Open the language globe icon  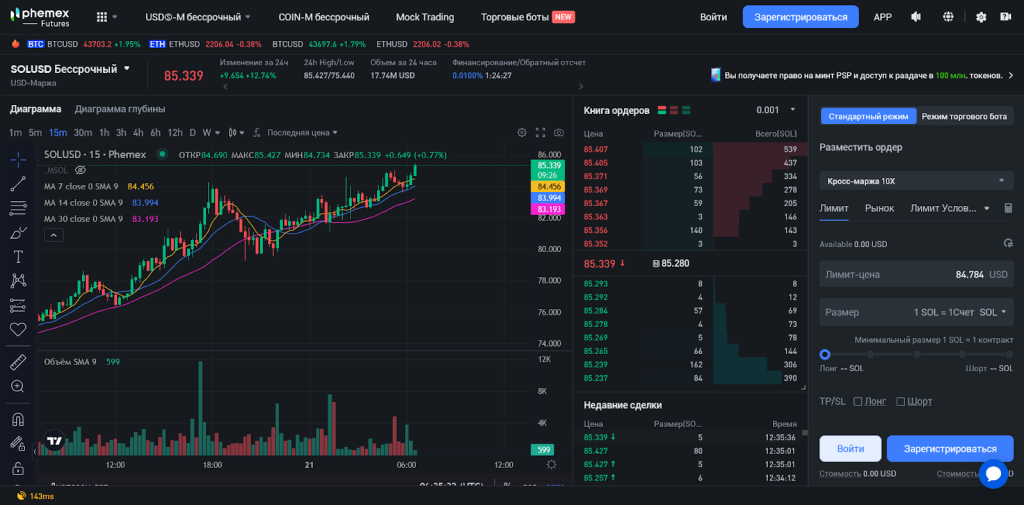pos(947,17)
